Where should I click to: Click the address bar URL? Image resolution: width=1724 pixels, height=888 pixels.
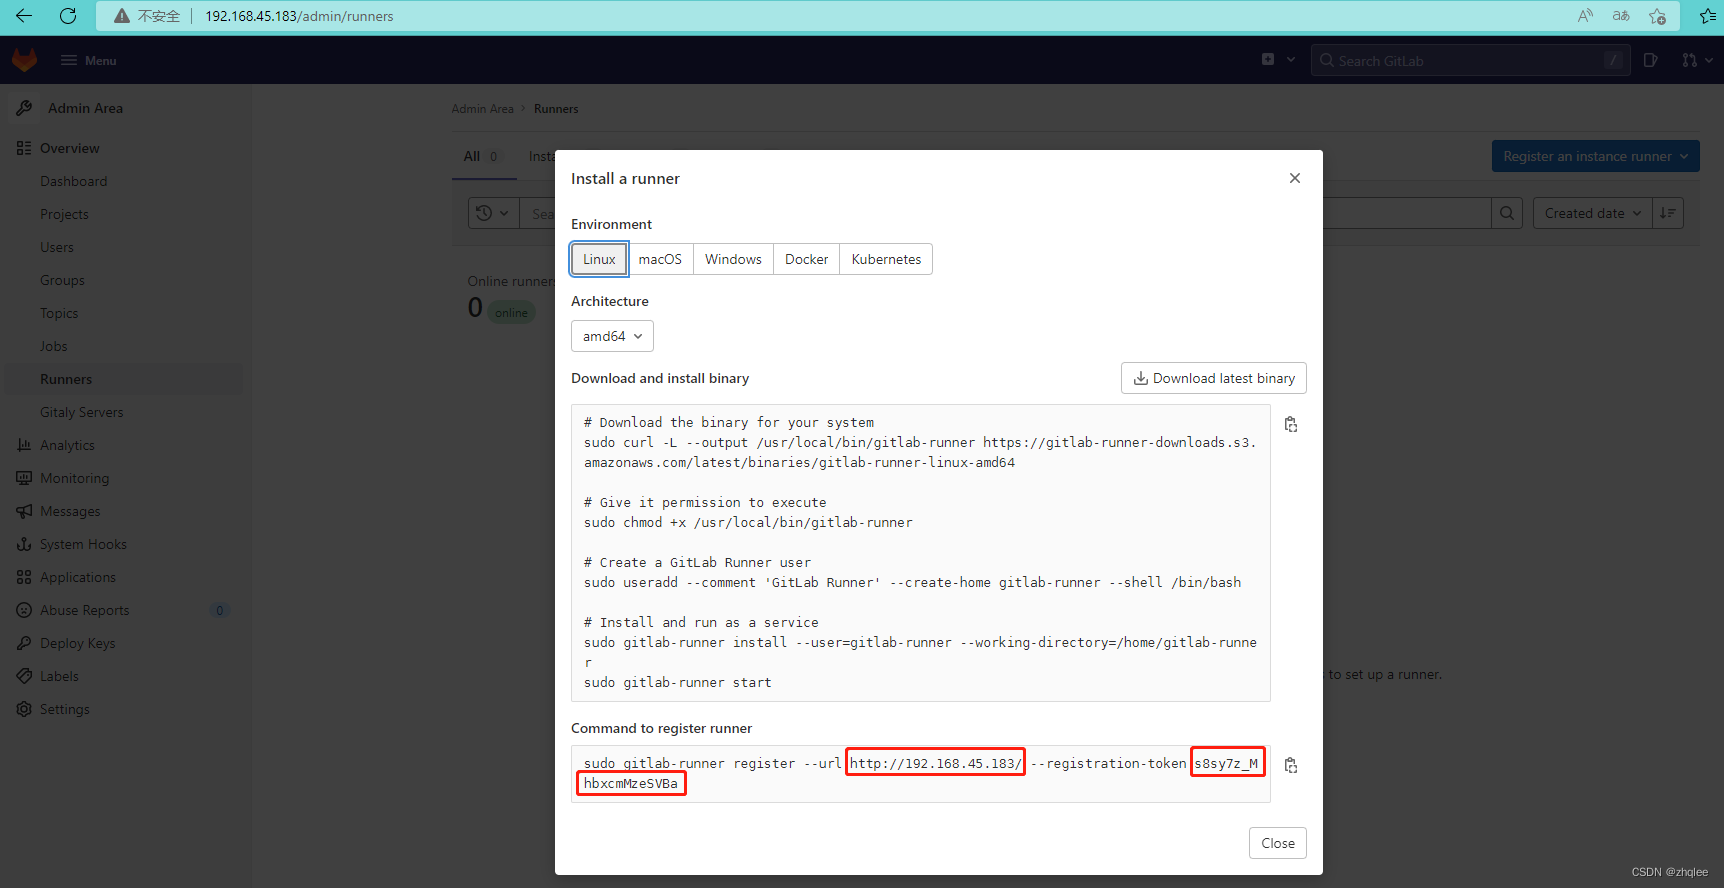click(299, 16)
